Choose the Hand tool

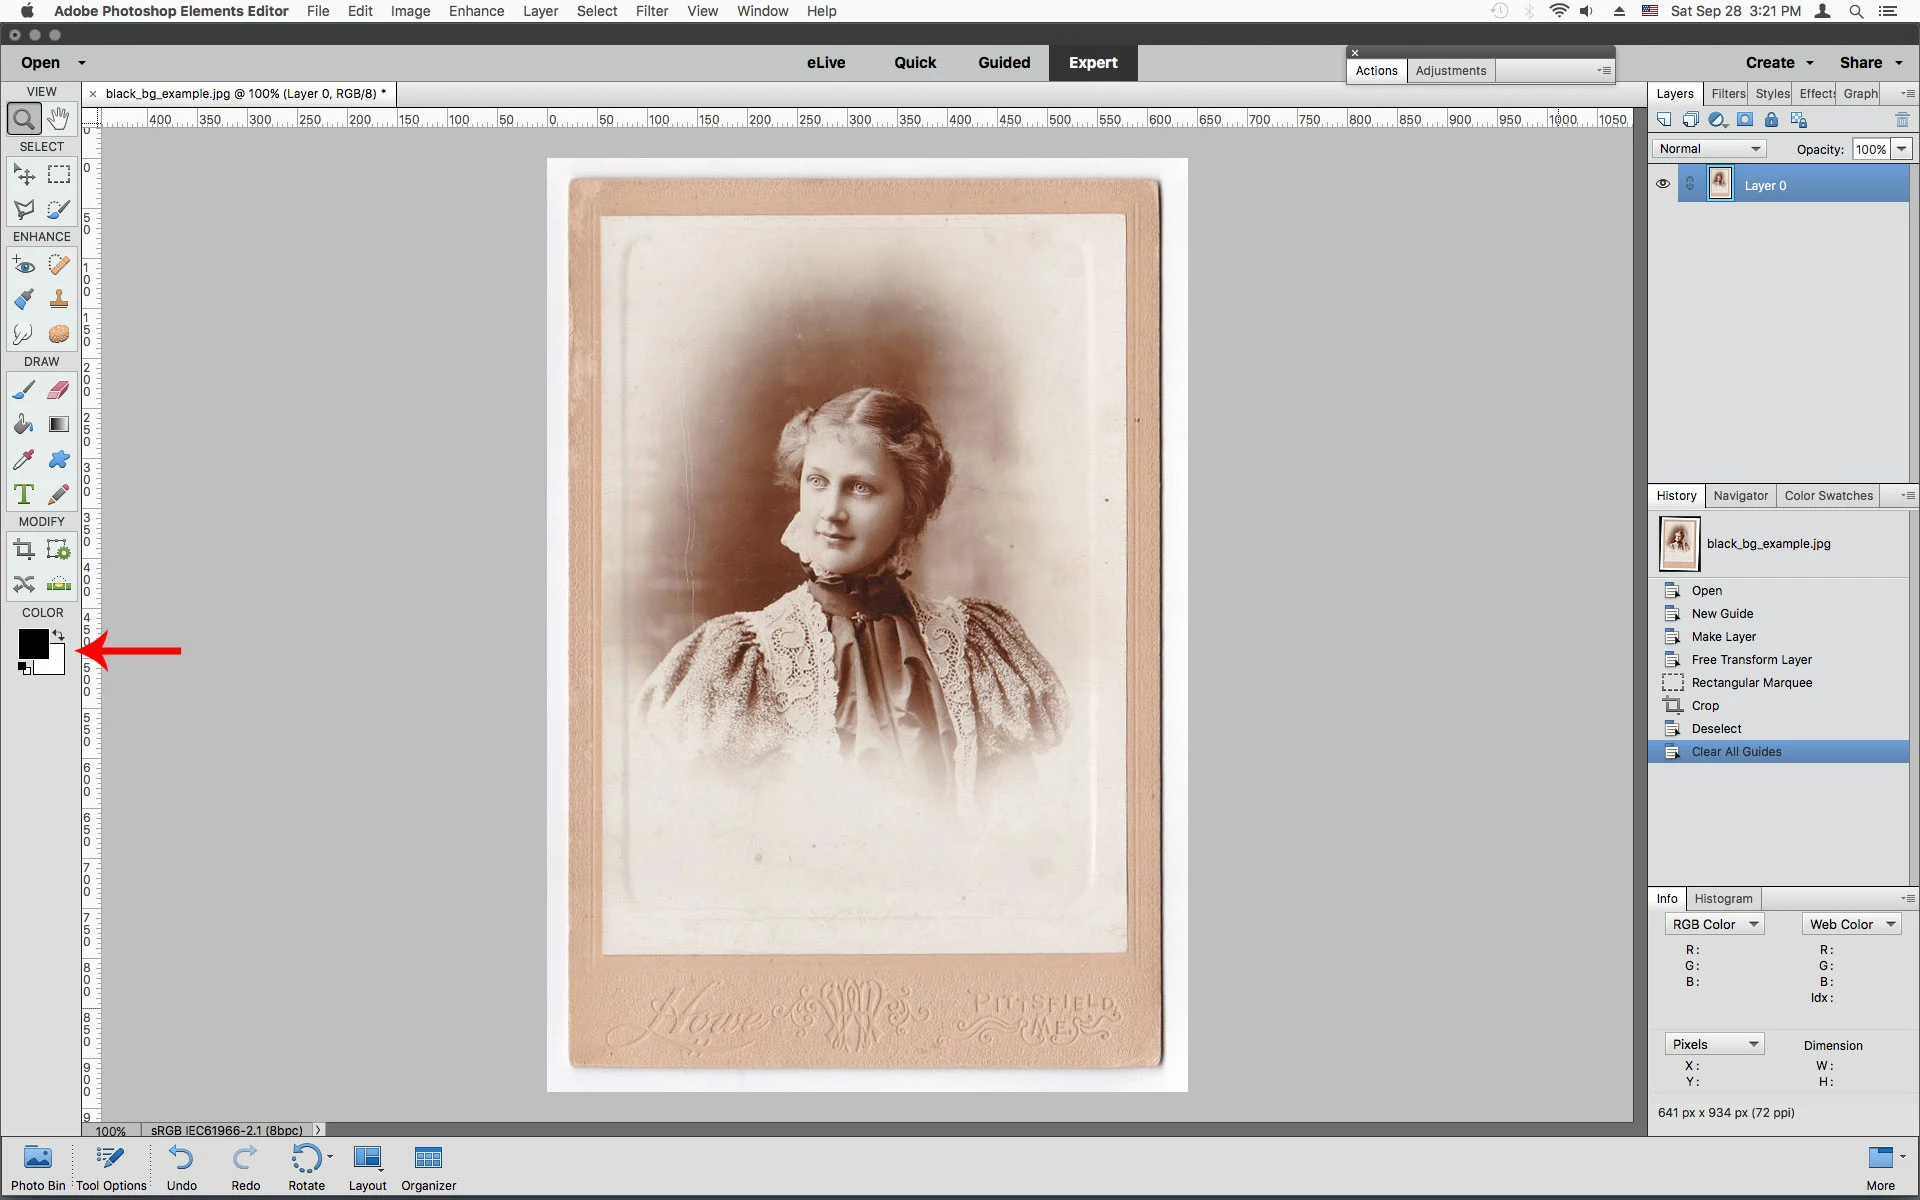point(59,119)
